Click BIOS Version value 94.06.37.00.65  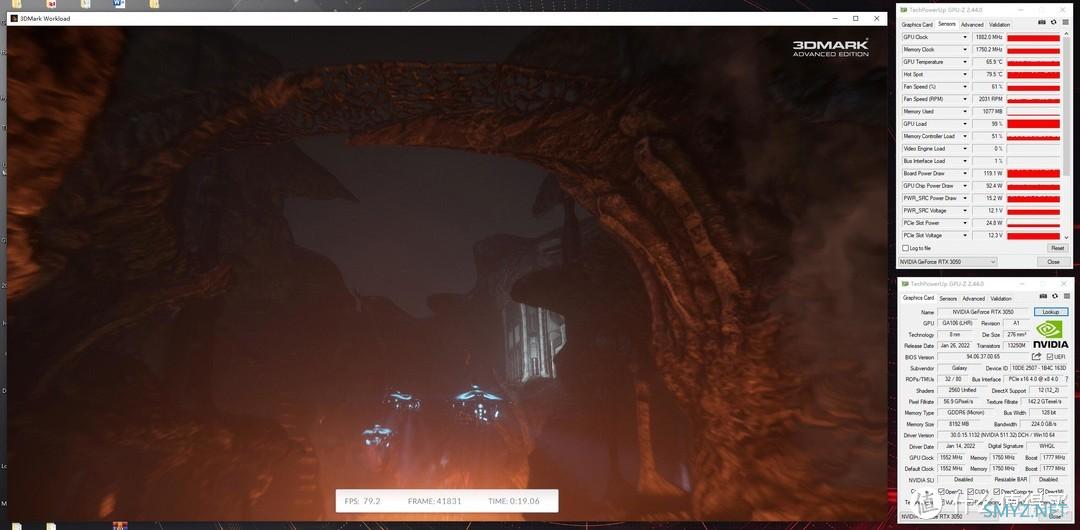[x=983, y=357]
